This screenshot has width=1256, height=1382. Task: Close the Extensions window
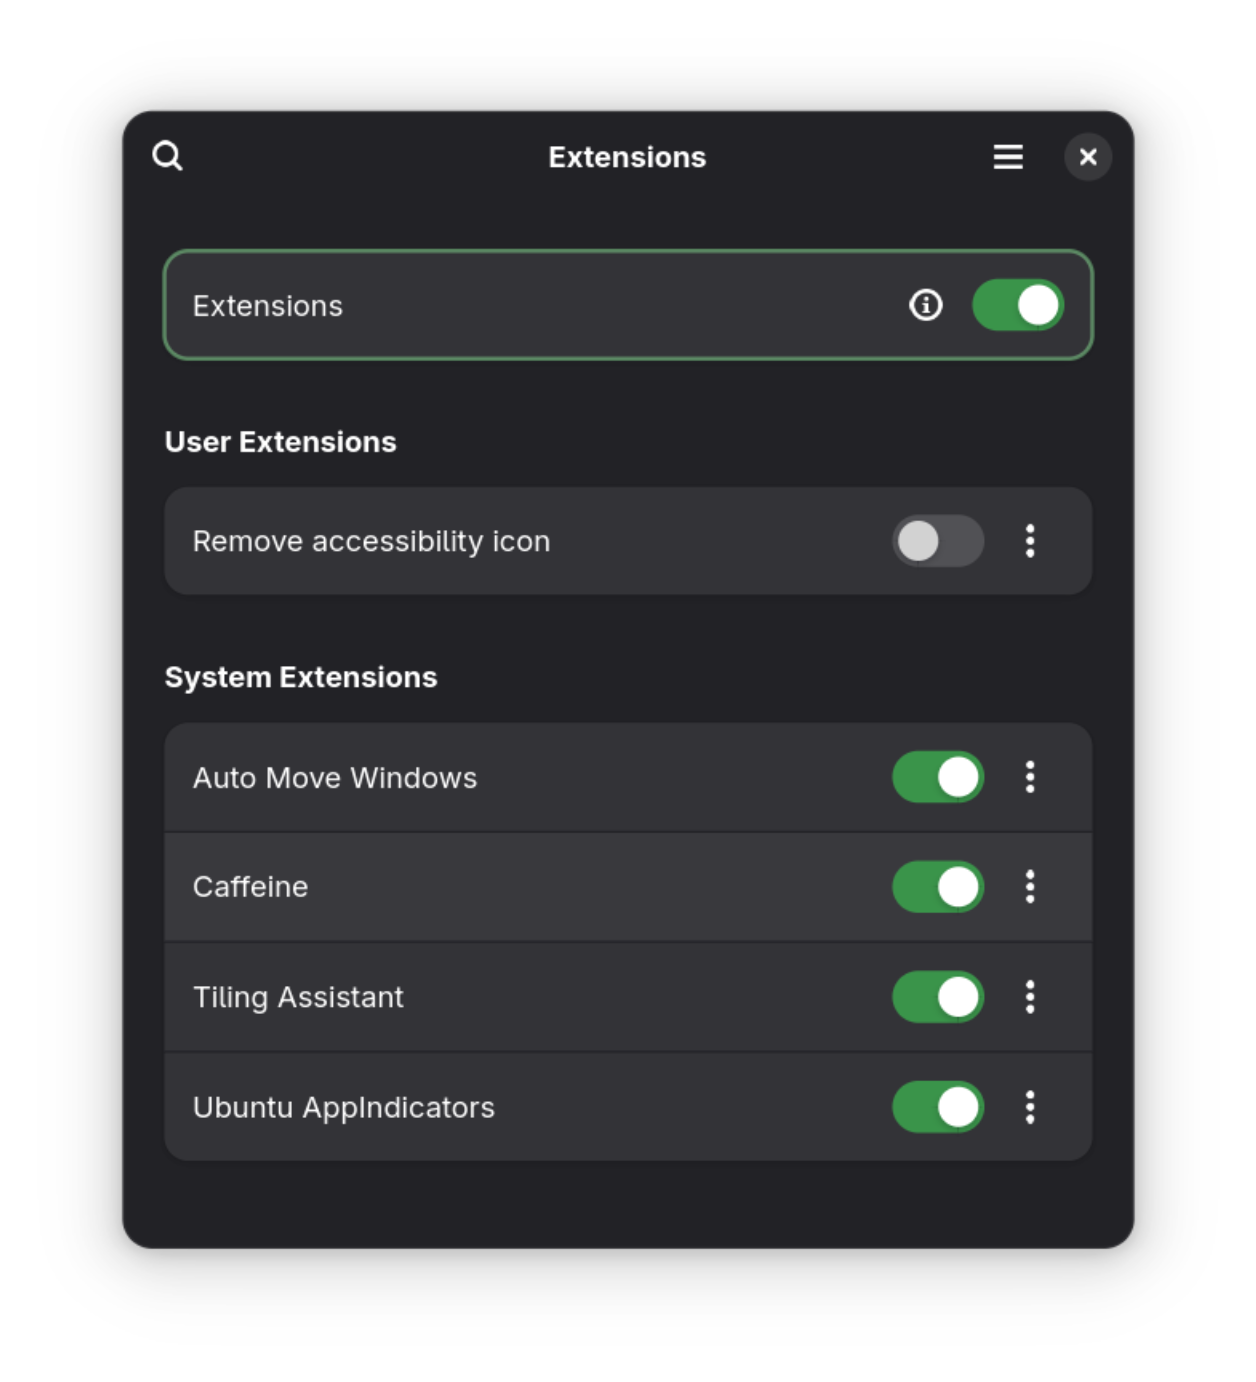click(x=1087, y=157)
